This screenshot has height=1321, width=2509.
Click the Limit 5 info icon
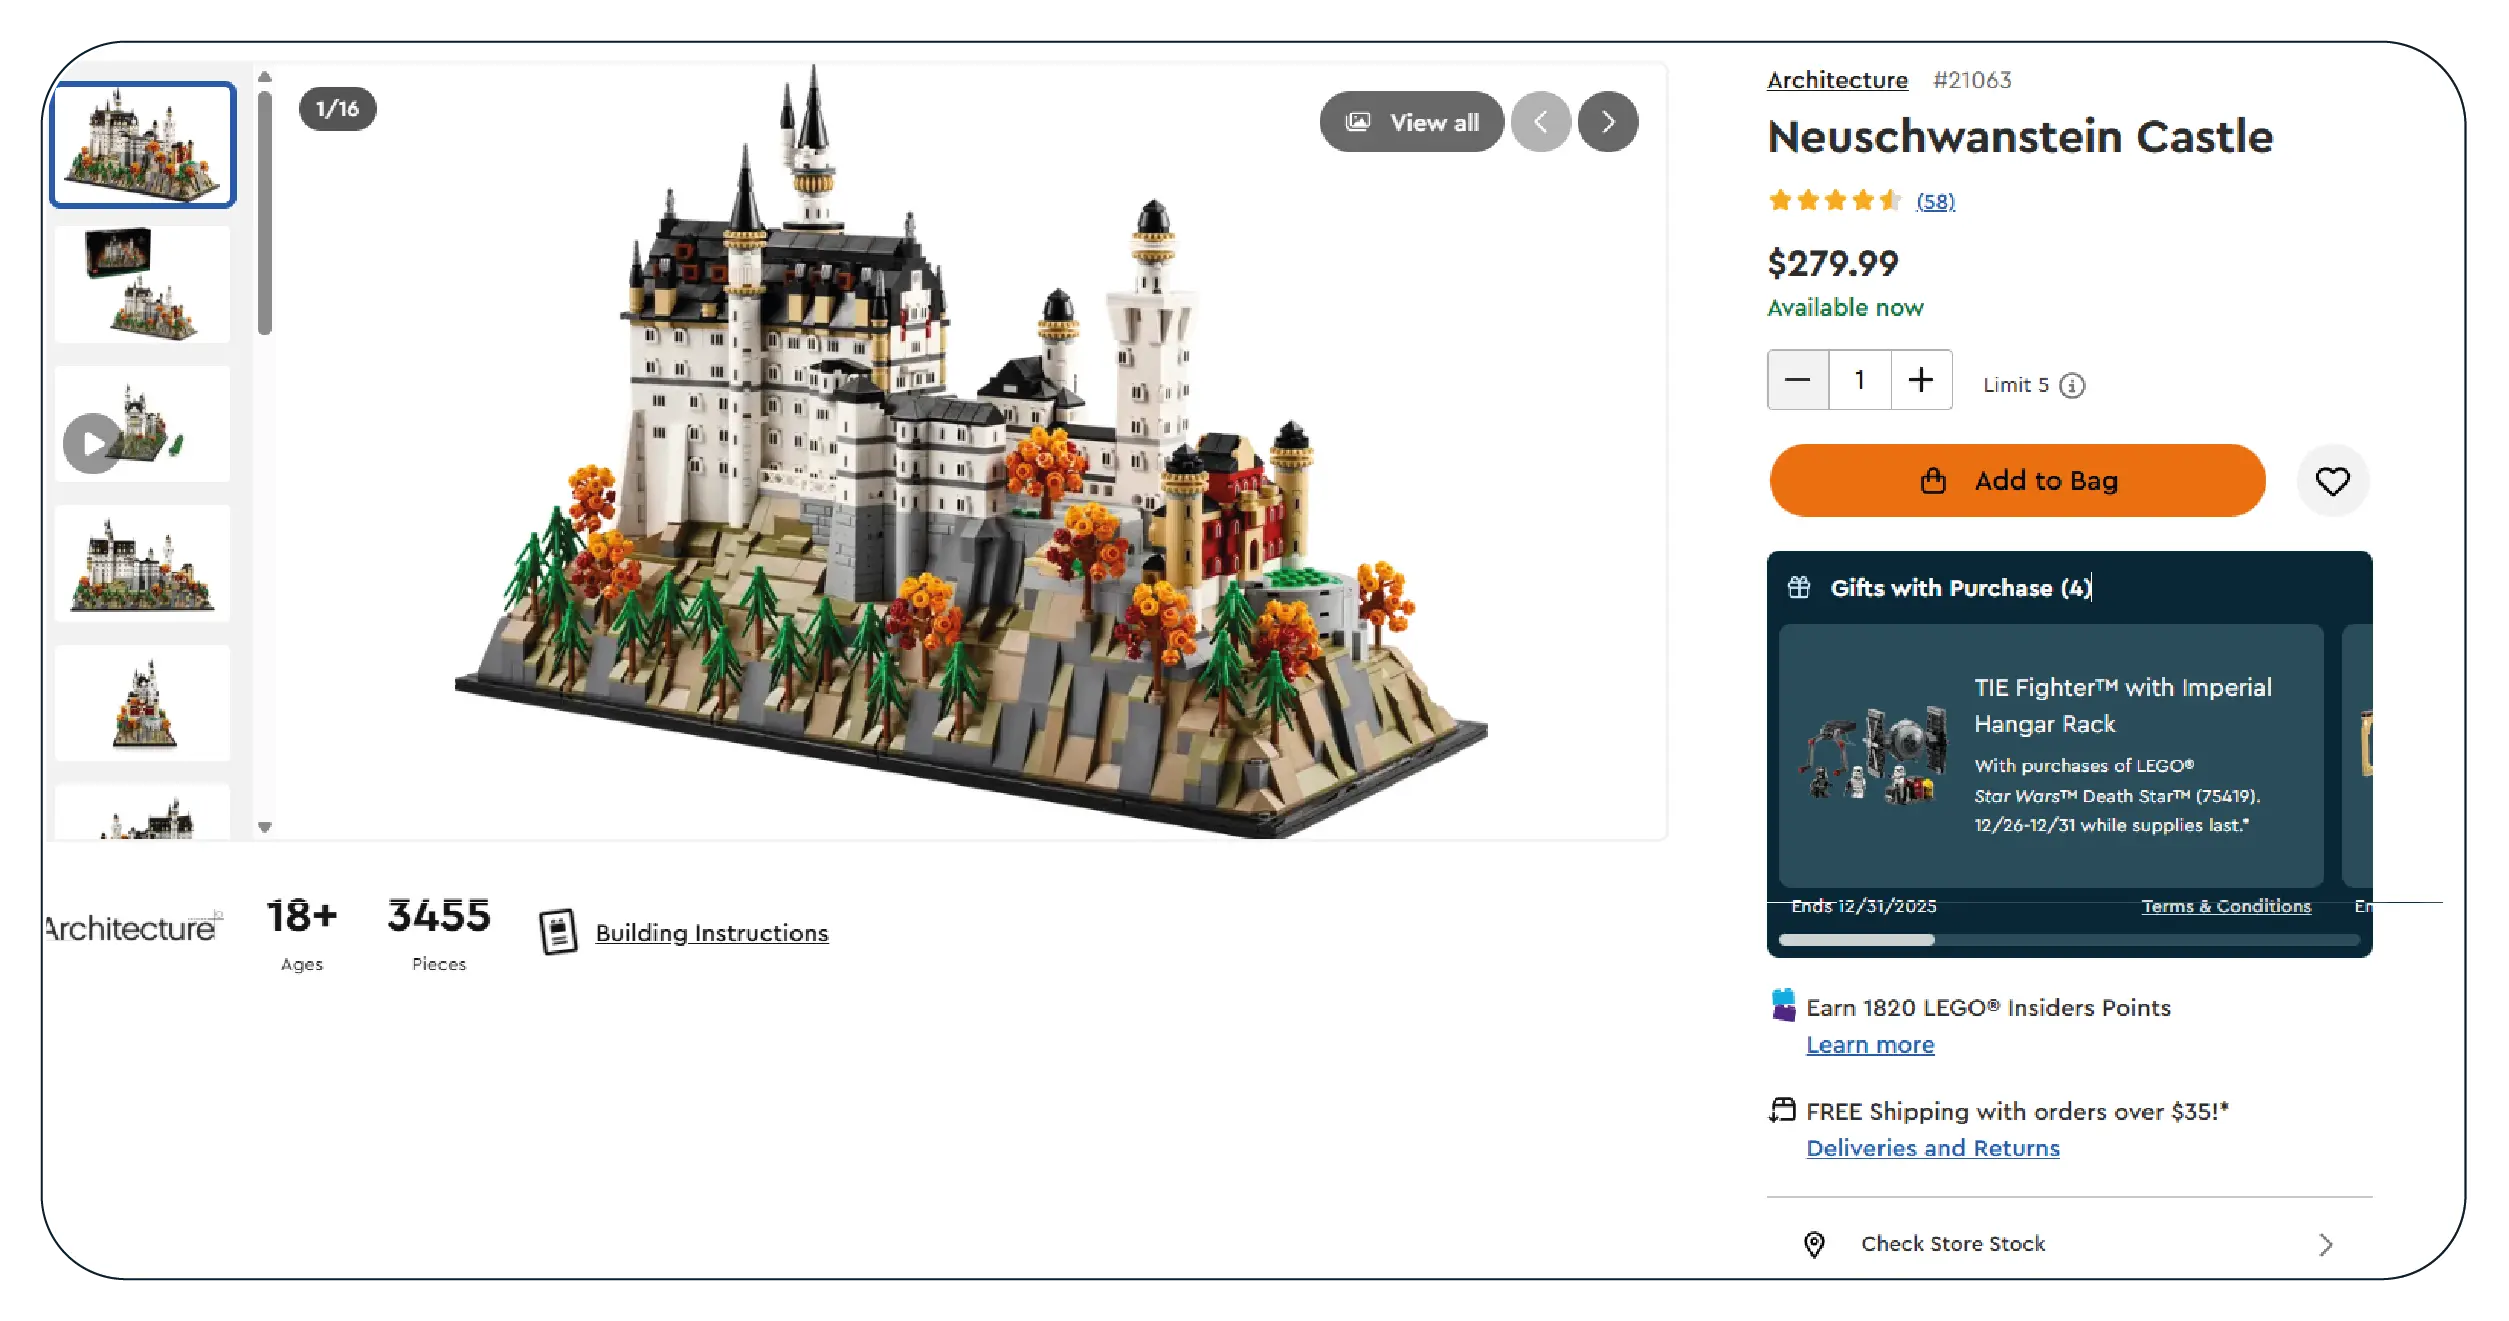tap(2072, 386)
